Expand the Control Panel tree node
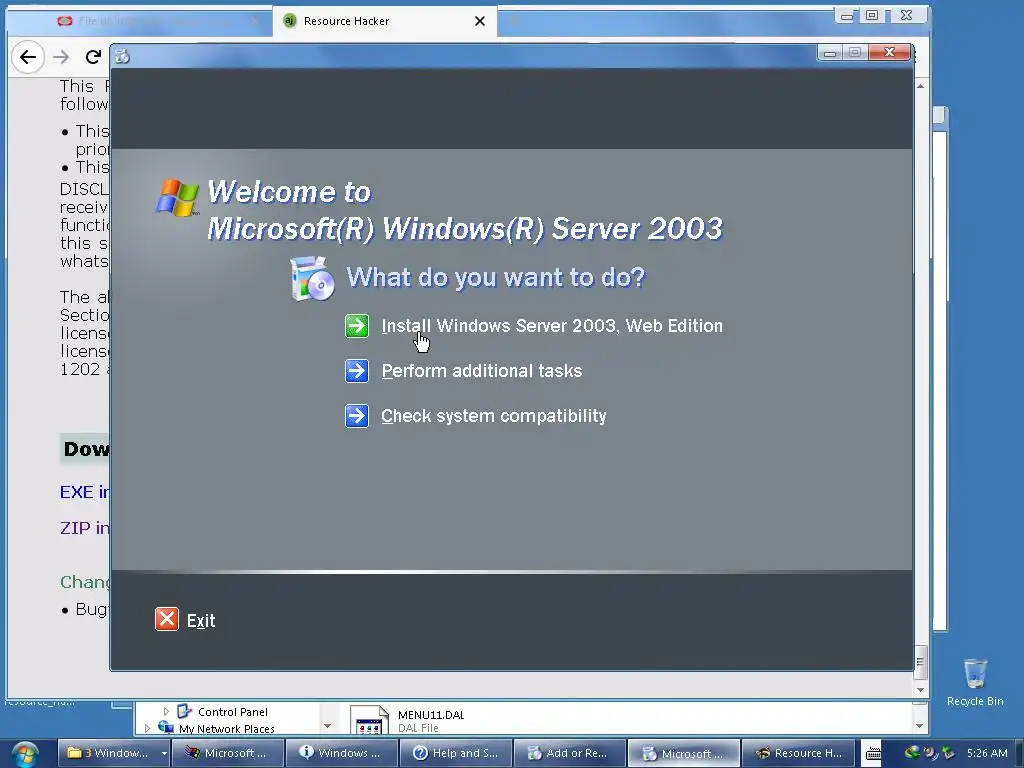Viewport: 1024px width, 768px height. coord(166,712)
